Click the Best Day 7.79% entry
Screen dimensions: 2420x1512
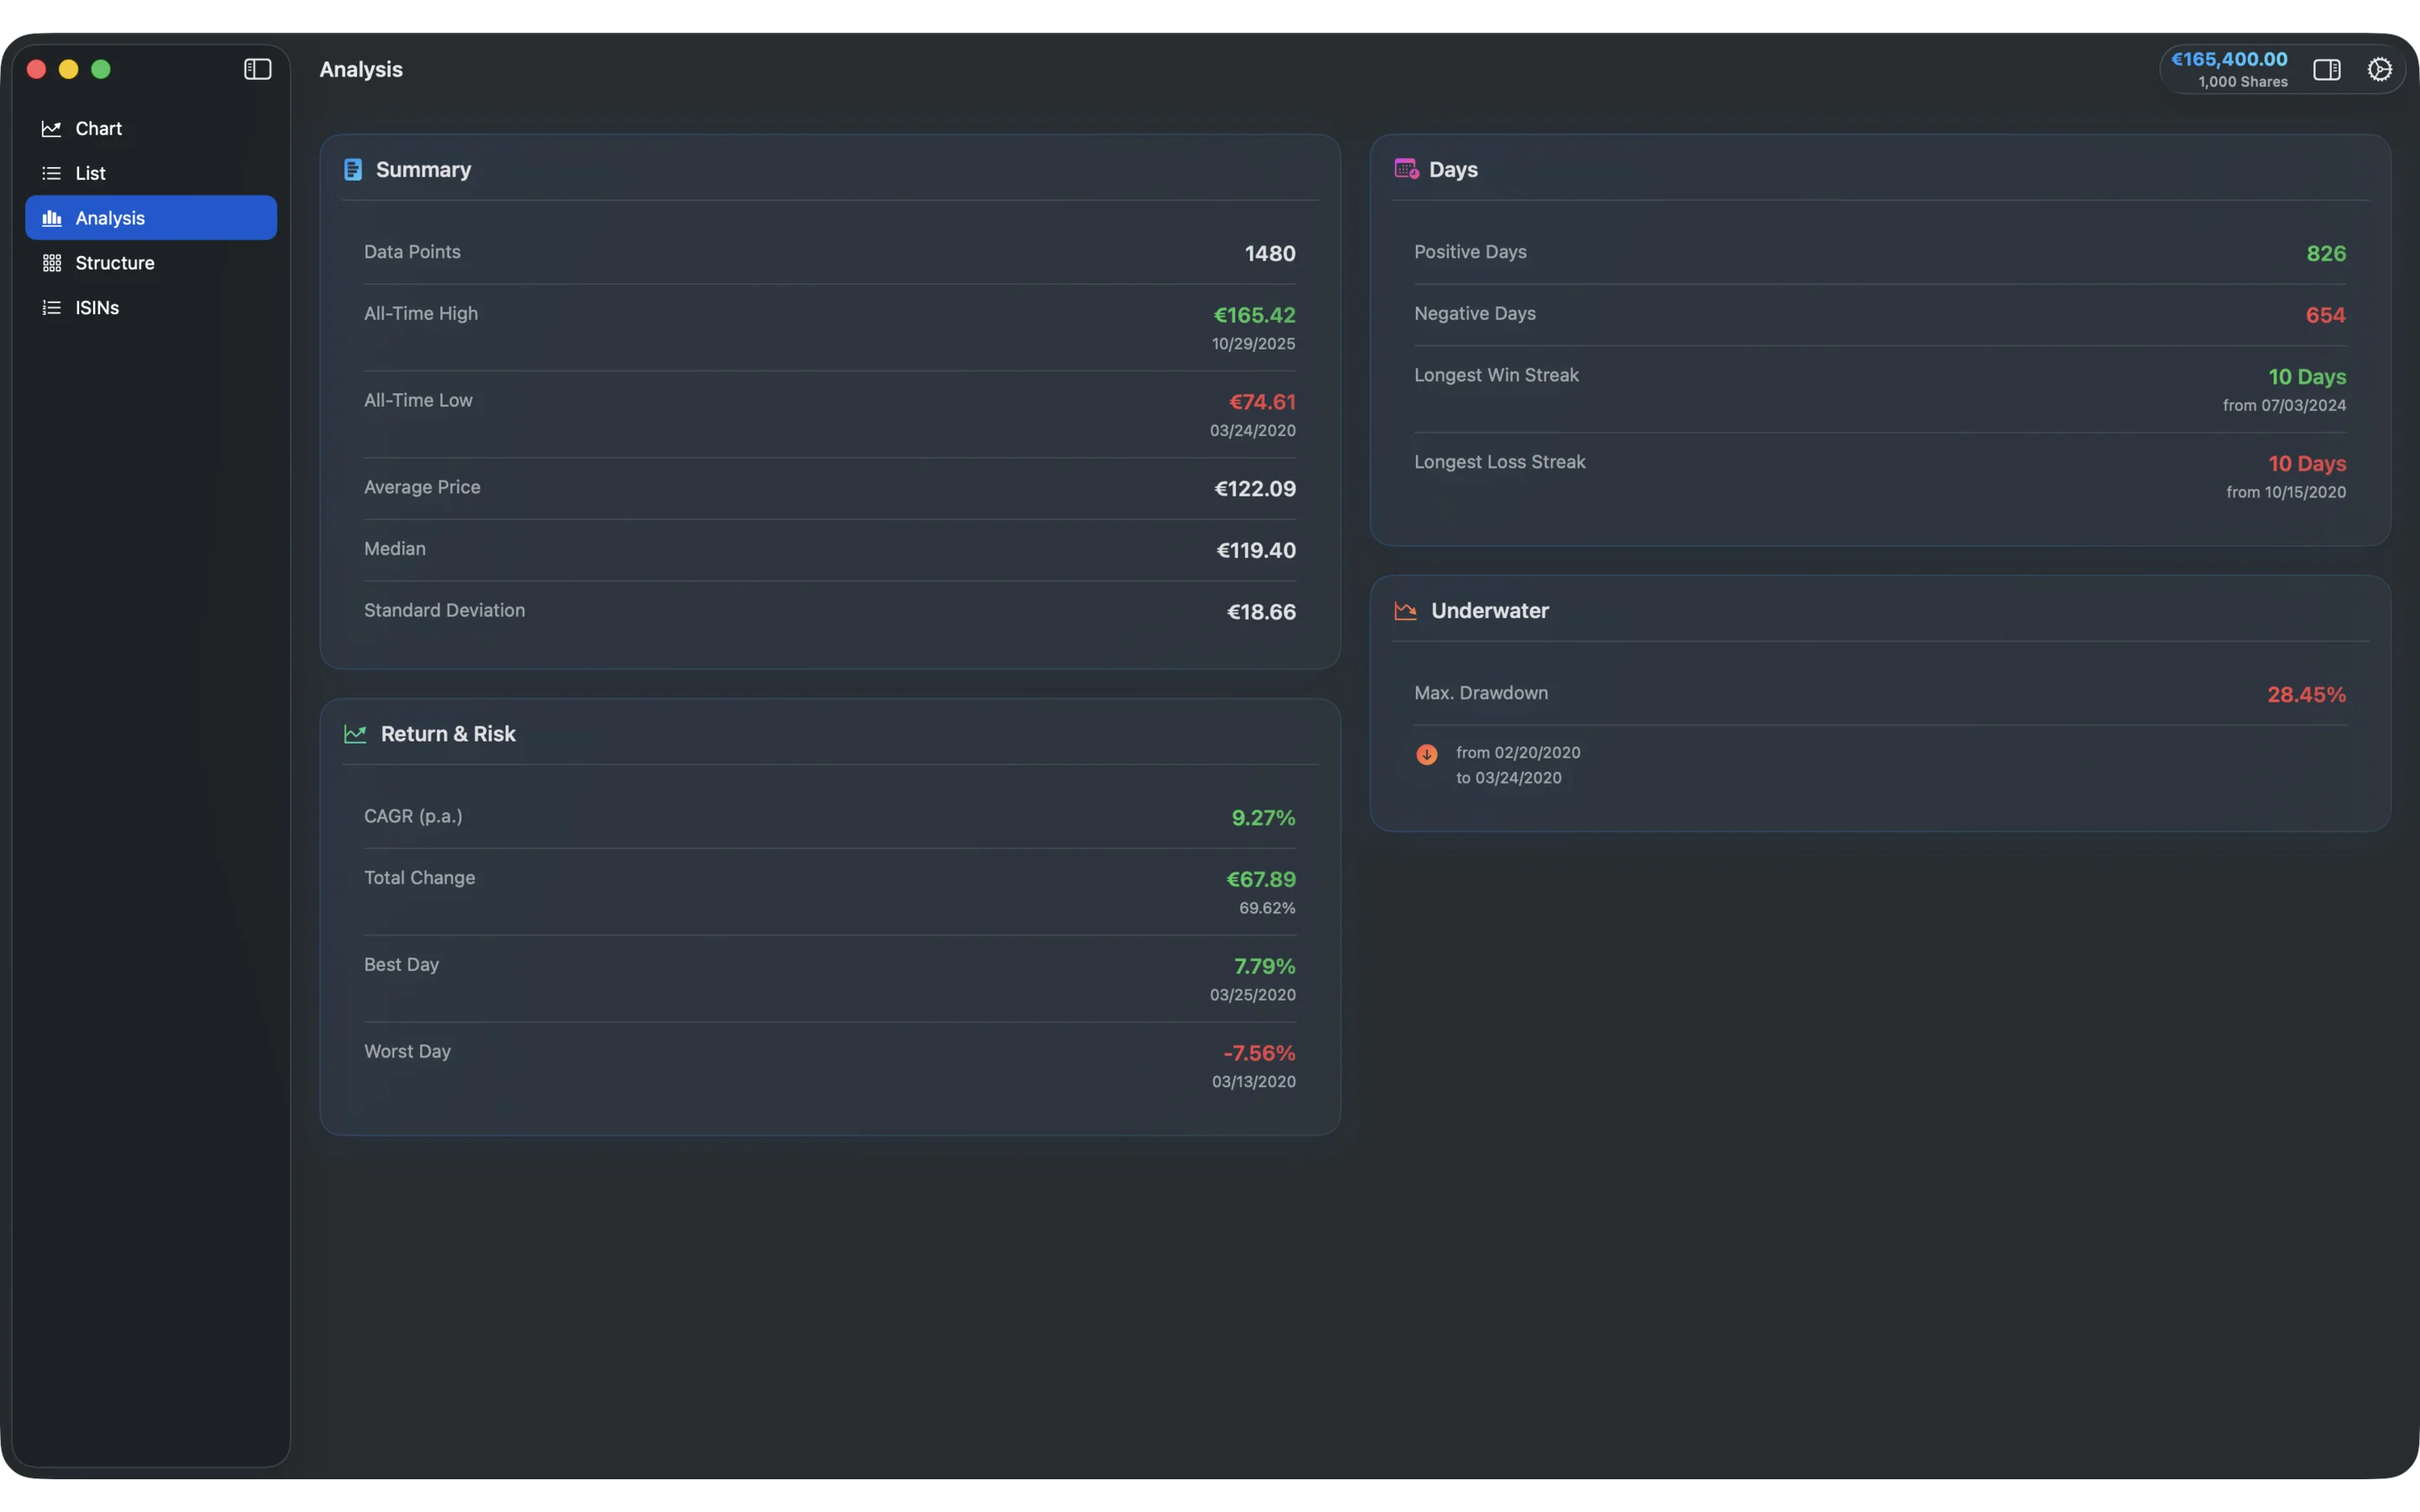coord(1264,966)
